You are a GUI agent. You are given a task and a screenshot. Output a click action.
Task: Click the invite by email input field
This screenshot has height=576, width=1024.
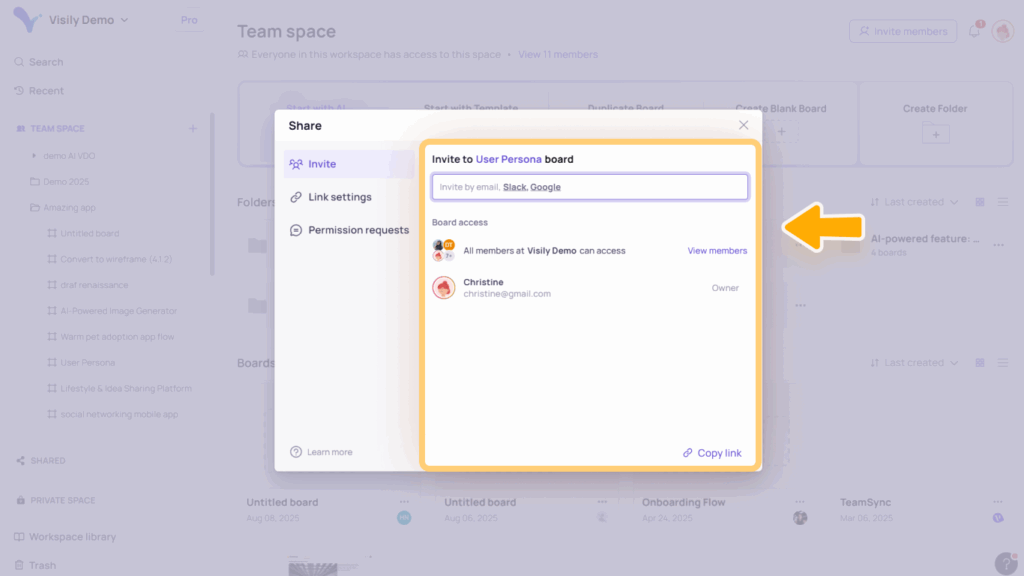pos(590,187)
